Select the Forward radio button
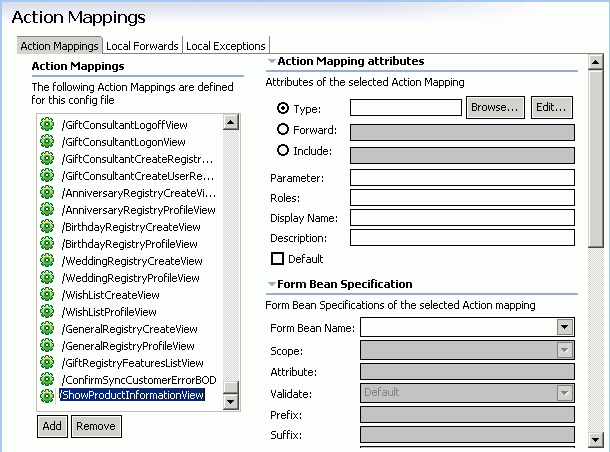 click(283, 130)
